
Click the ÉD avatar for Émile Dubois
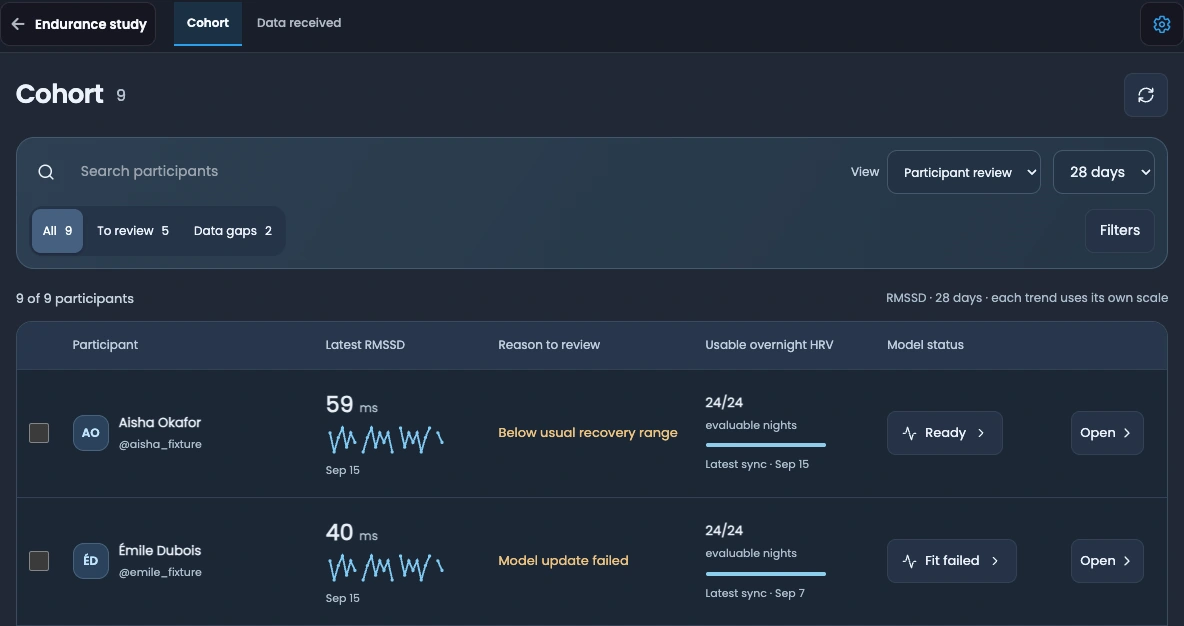91,560
